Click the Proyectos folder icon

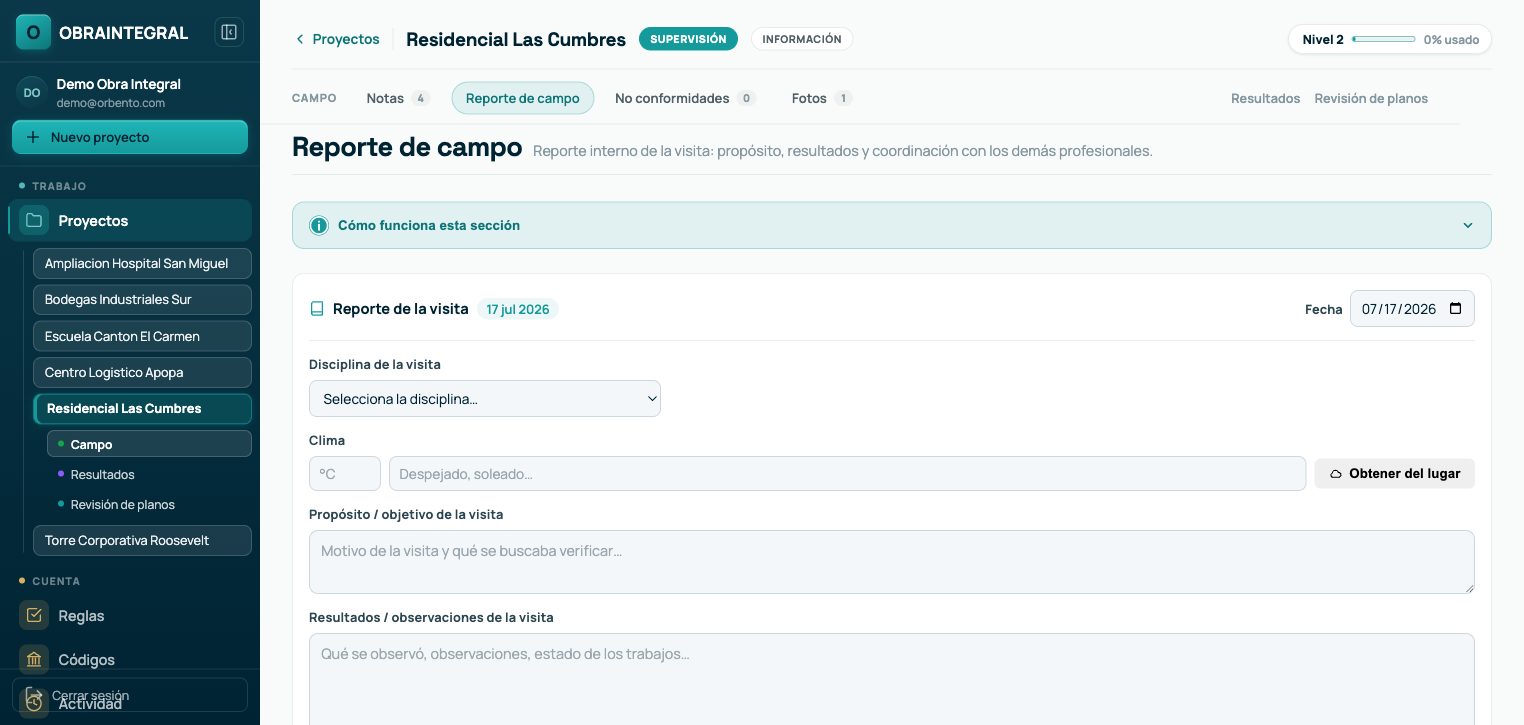34,220
